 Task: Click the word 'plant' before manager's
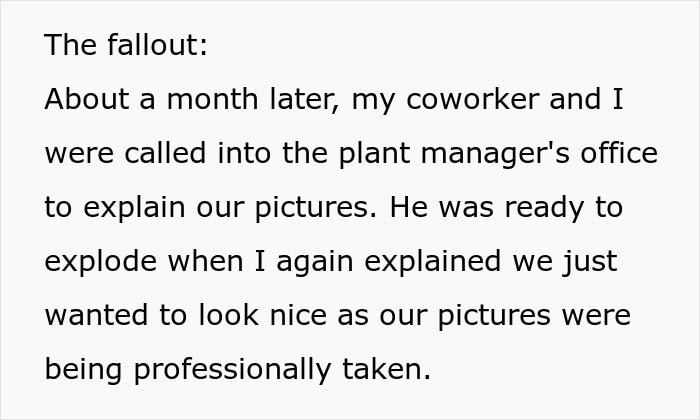[x=374, y=155]
